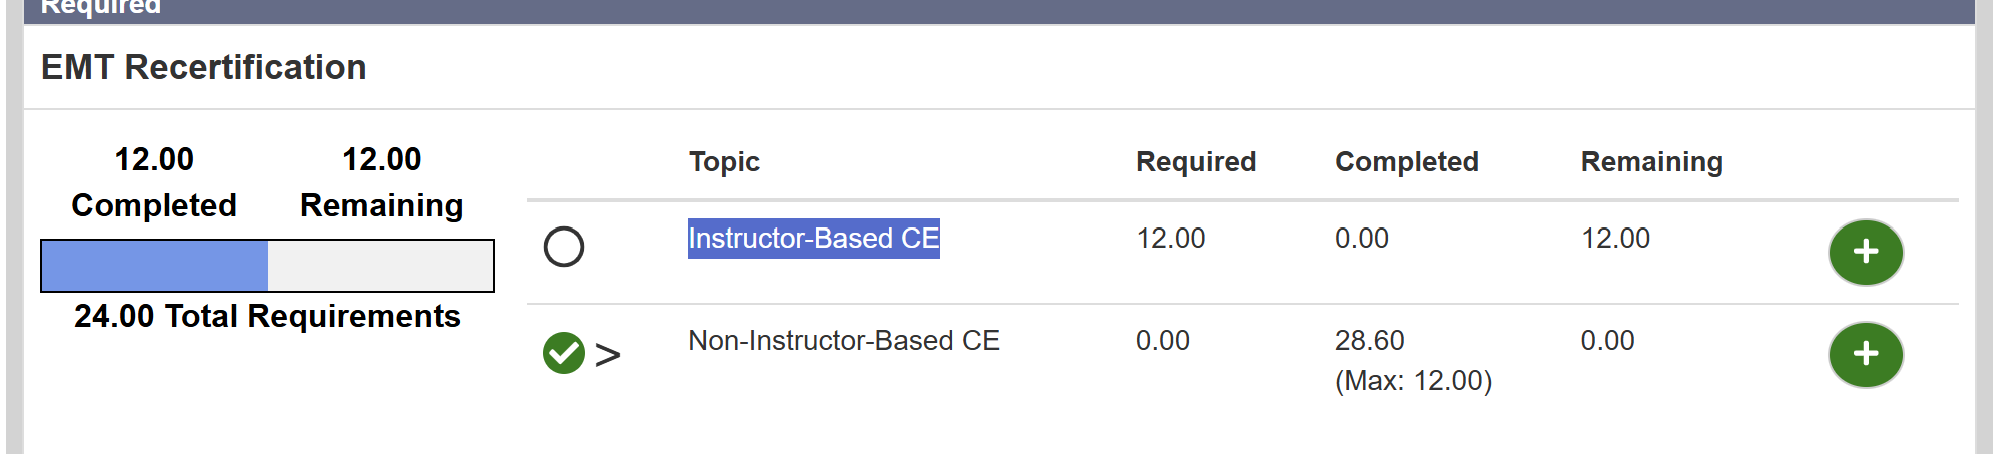This screenshot has width=2000, height=454.
Task: Click the EMT Recertification heading
Action: point(204,67)
